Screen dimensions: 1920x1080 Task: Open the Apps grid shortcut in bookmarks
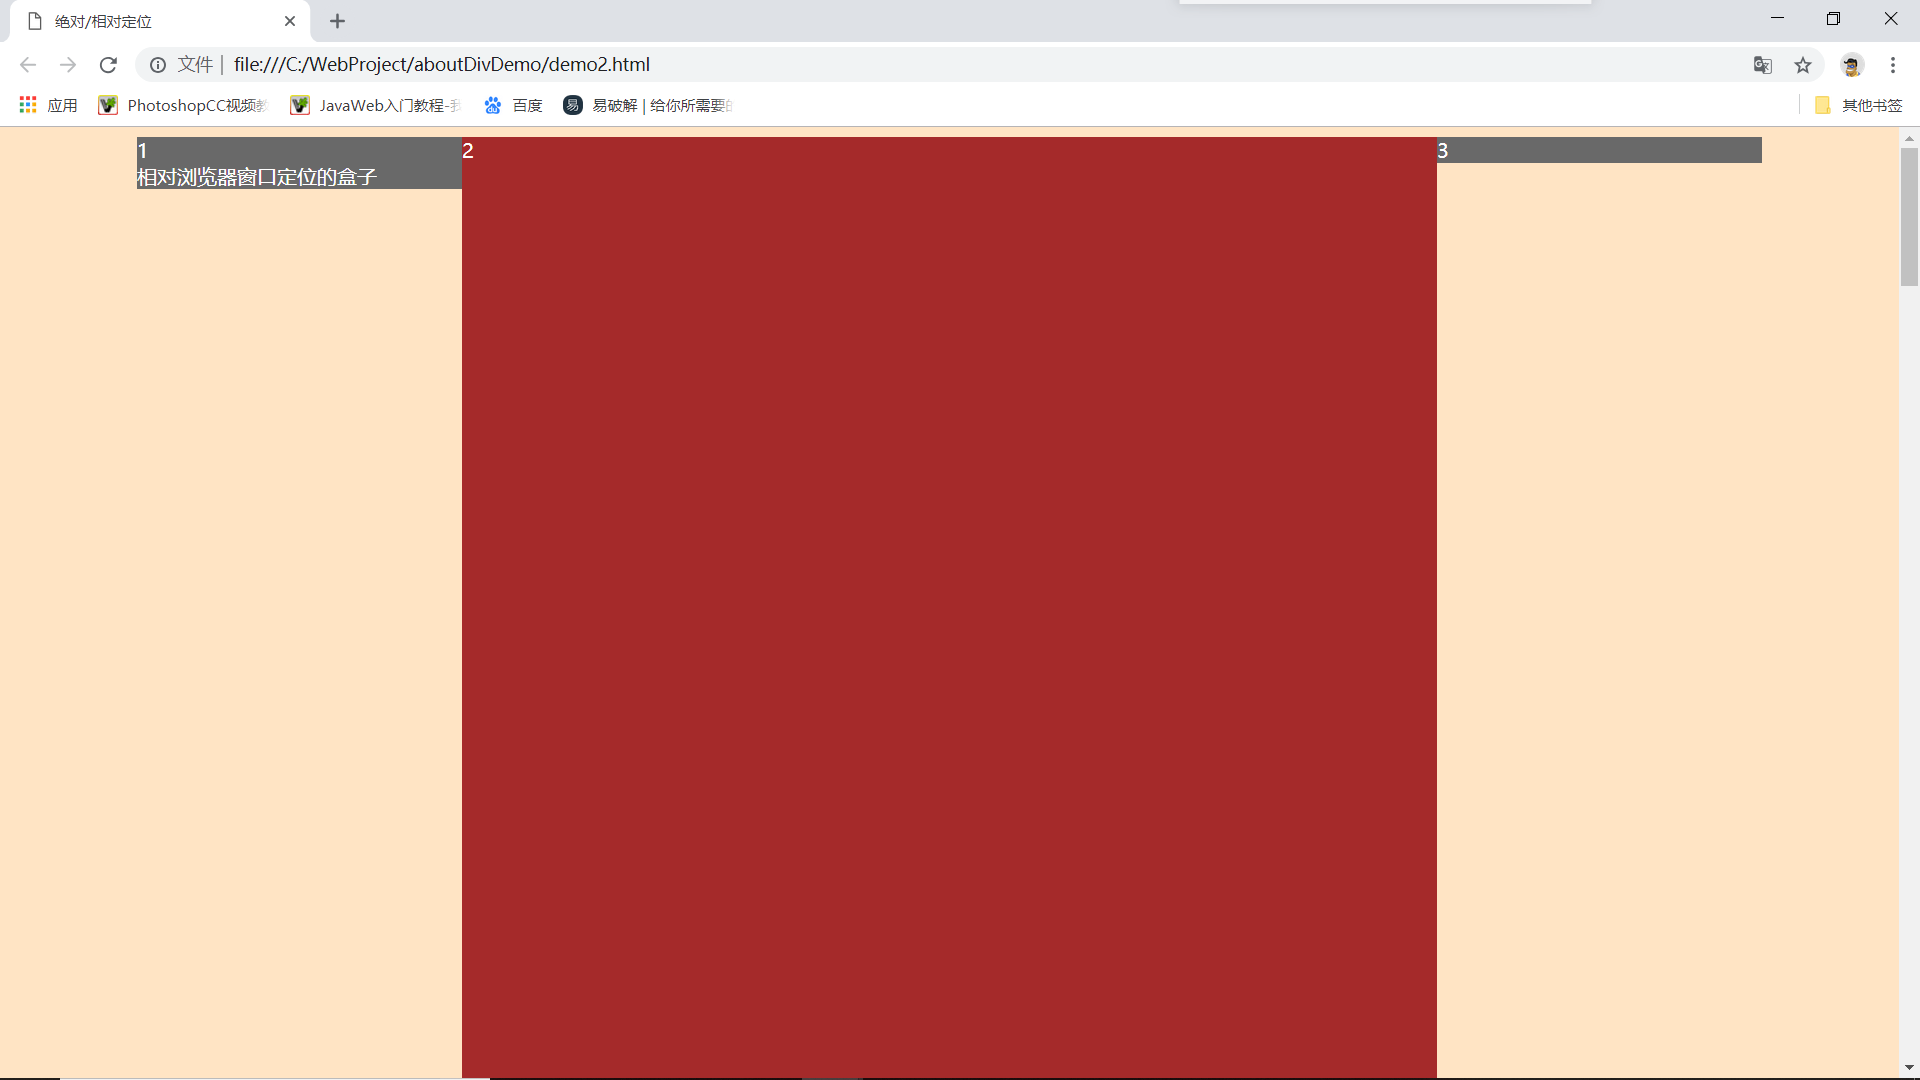tap(48, 105)
